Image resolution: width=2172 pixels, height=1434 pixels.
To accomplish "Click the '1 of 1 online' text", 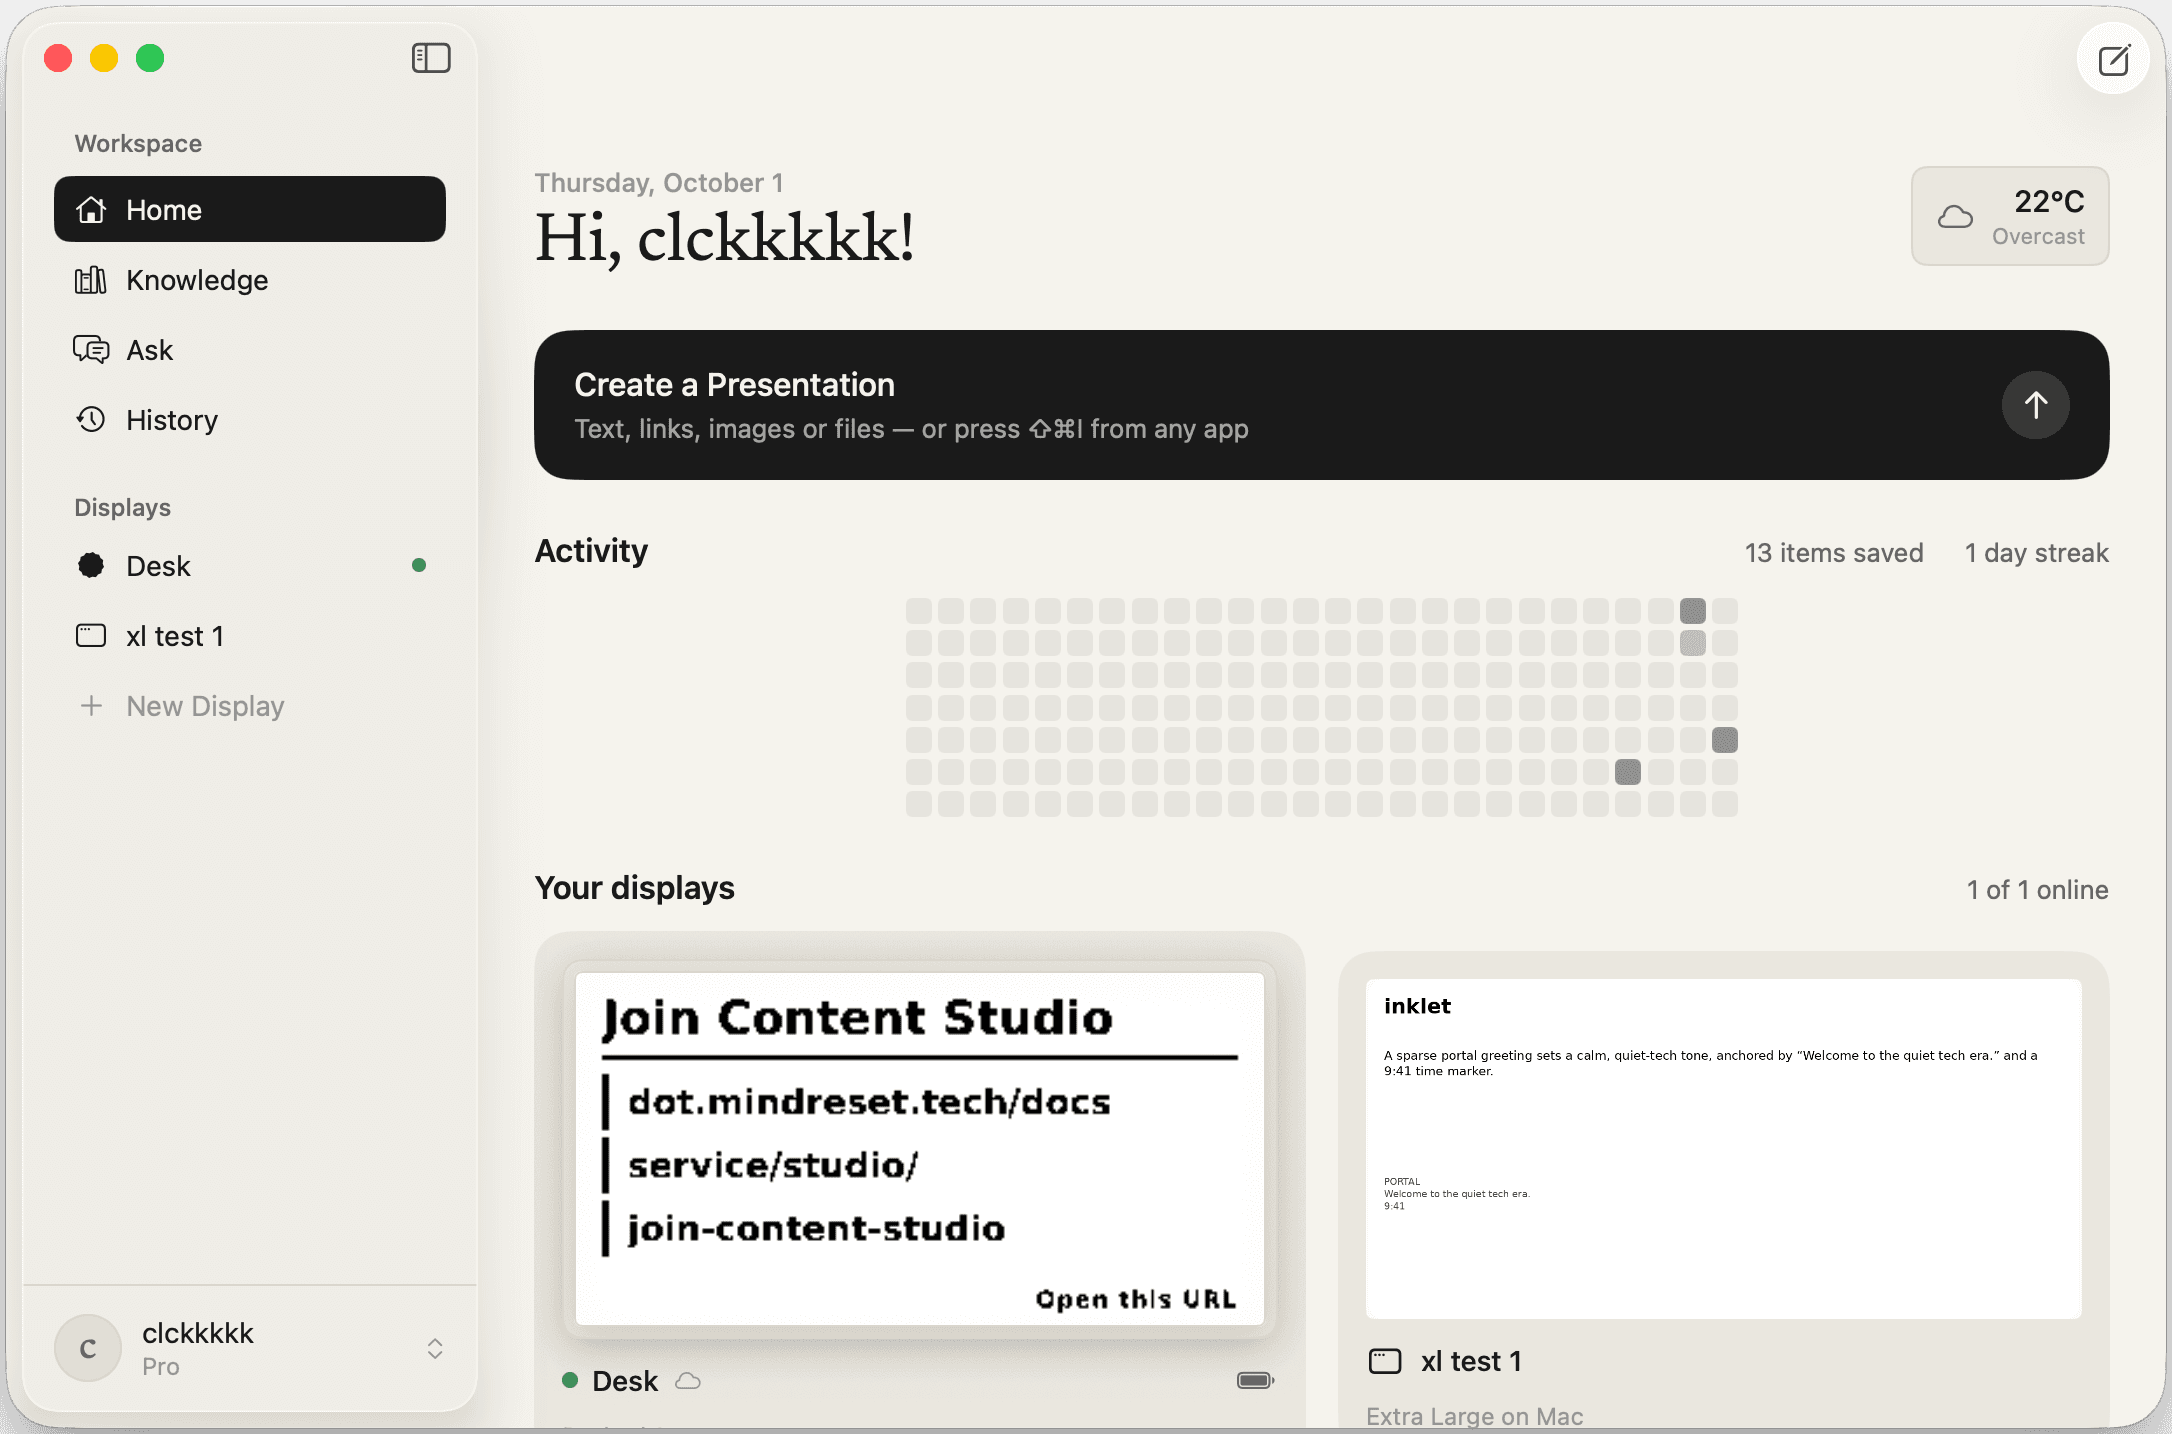I will (2038, 890).
